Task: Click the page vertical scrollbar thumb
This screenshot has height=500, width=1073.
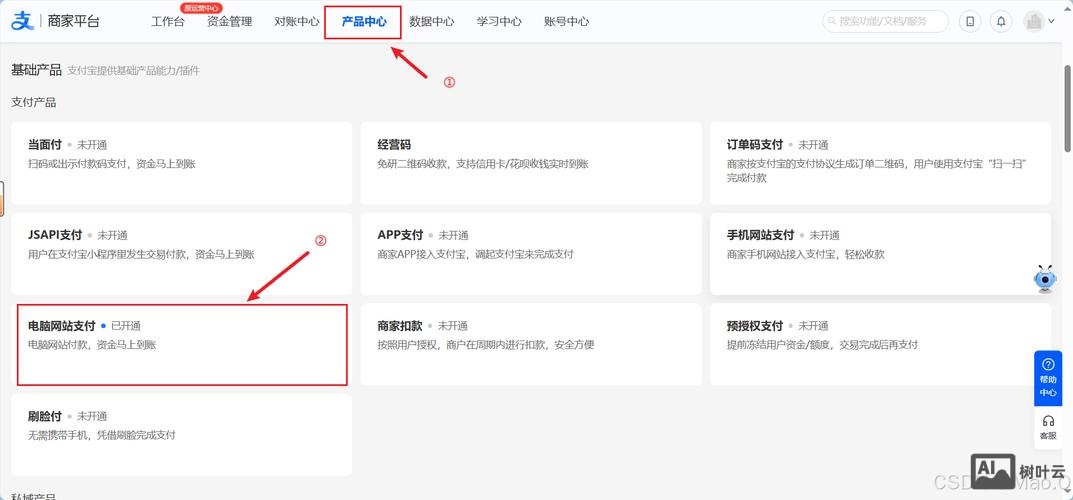Action: coord(1068,108)
